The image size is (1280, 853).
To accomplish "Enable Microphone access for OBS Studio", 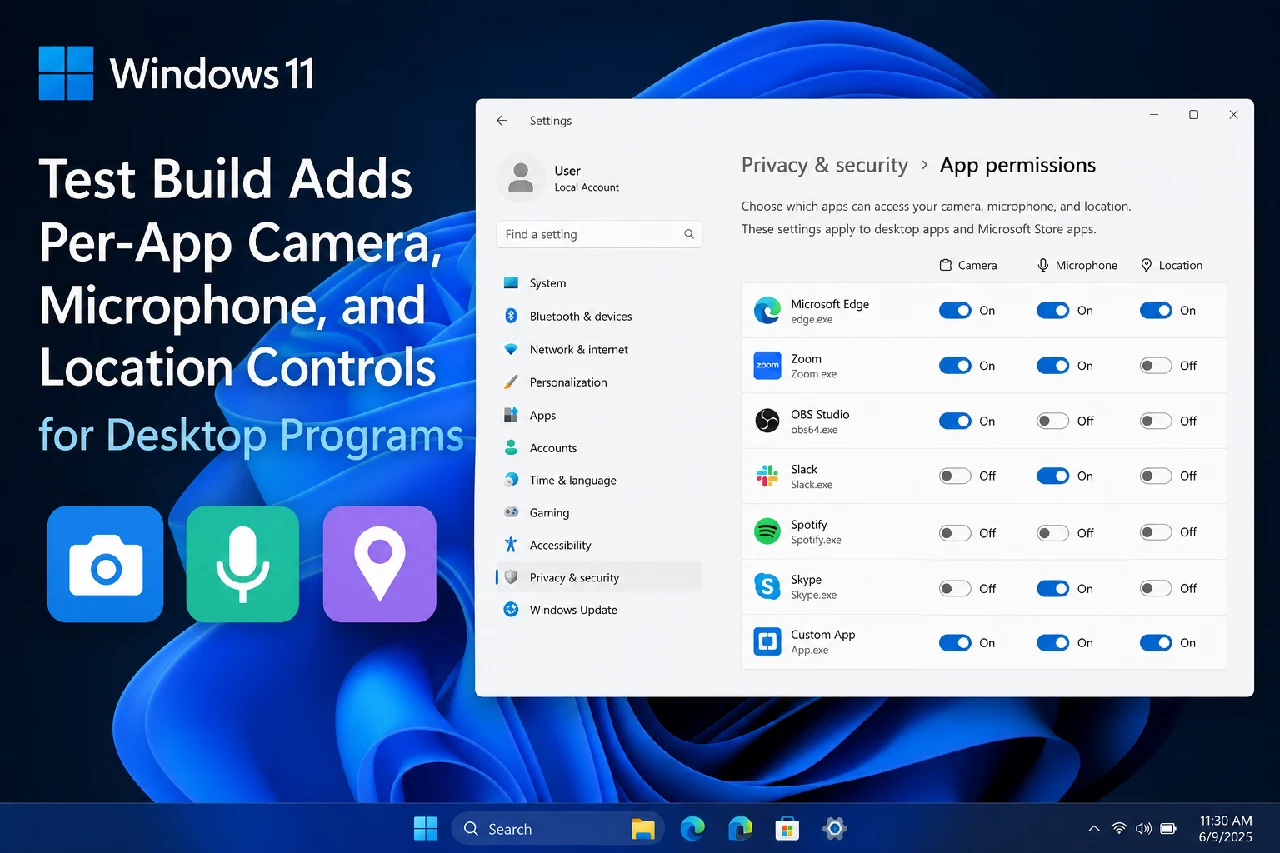I will (x=1053, y=421).
